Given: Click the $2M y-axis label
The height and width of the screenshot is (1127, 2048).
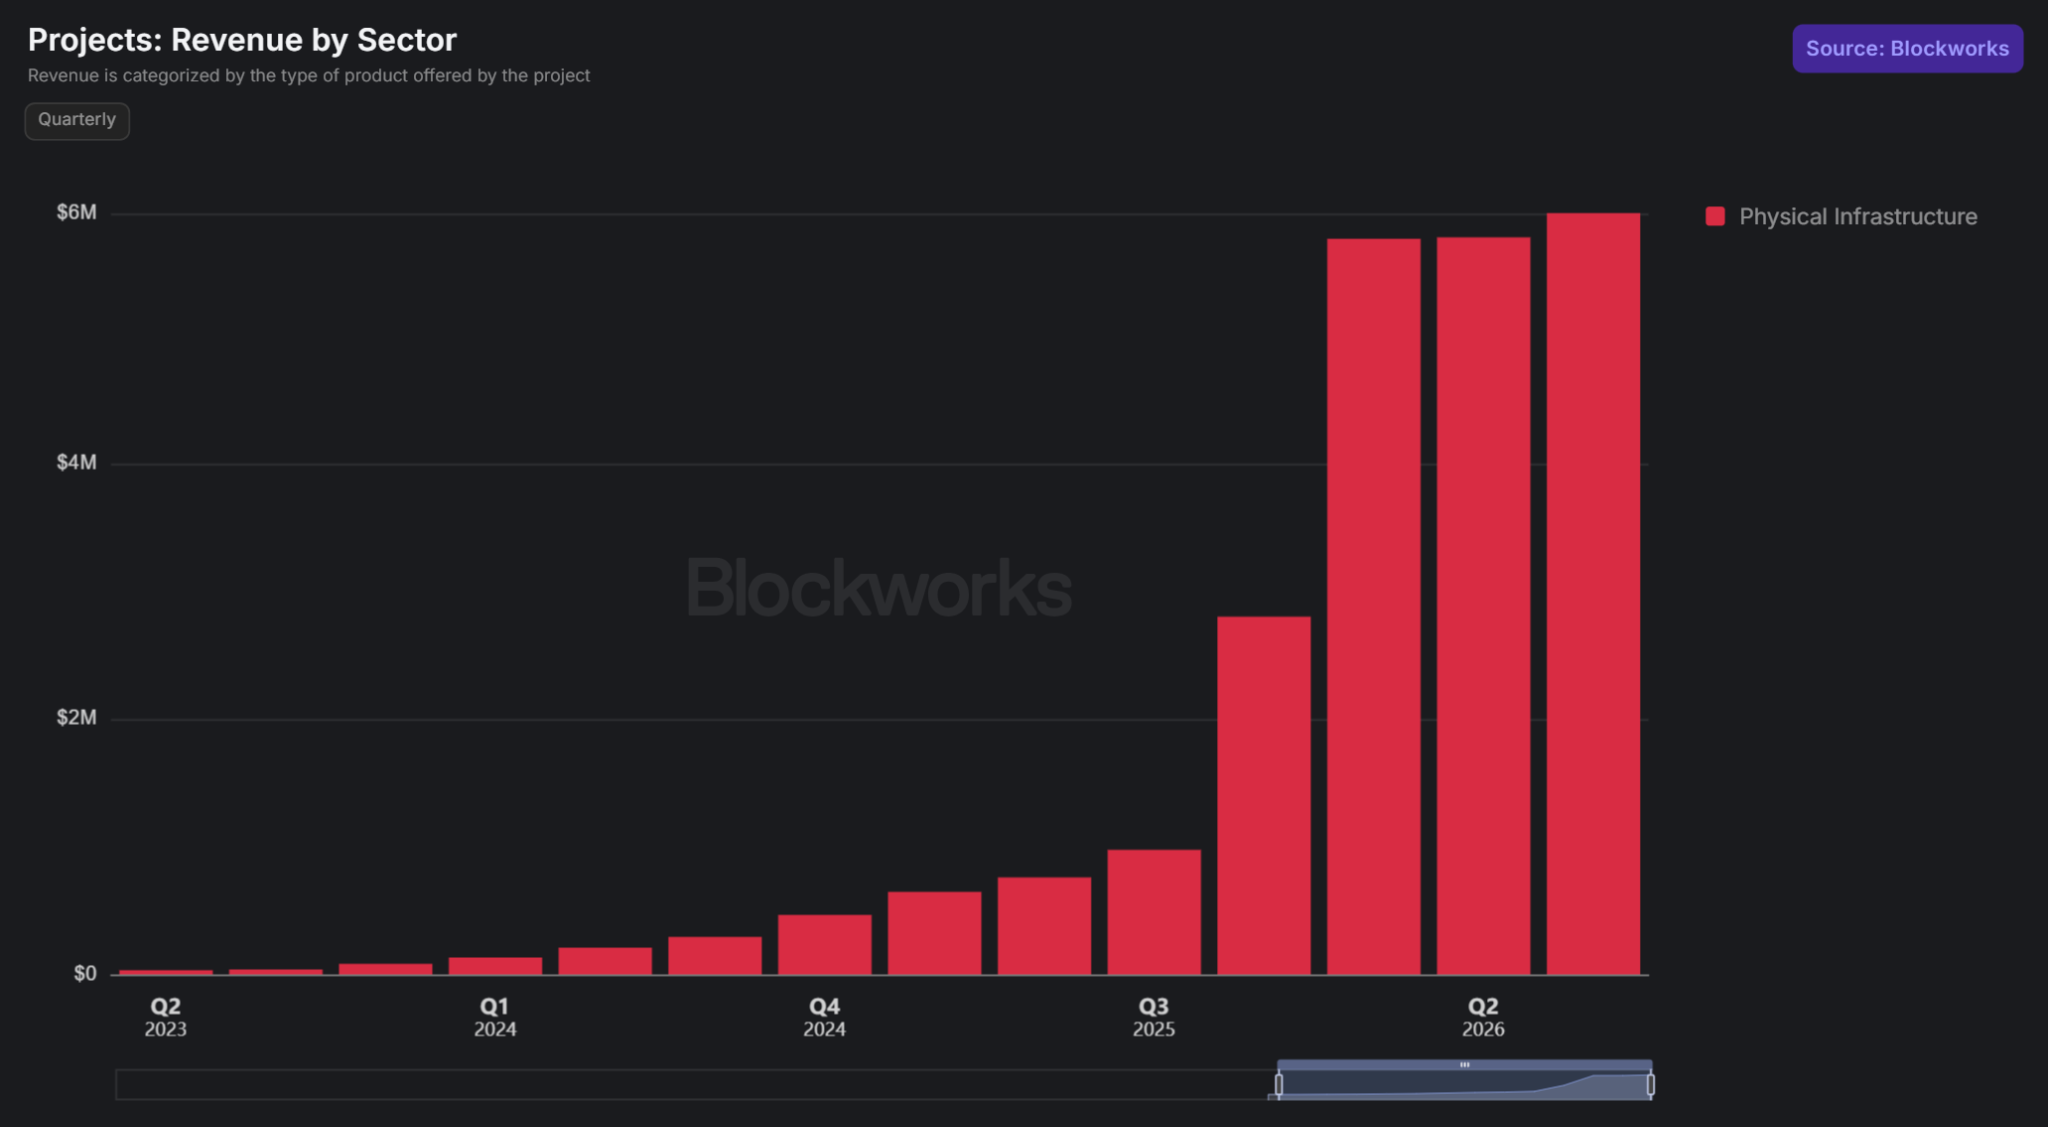Looking at the screenshot, I should [77, 717].
